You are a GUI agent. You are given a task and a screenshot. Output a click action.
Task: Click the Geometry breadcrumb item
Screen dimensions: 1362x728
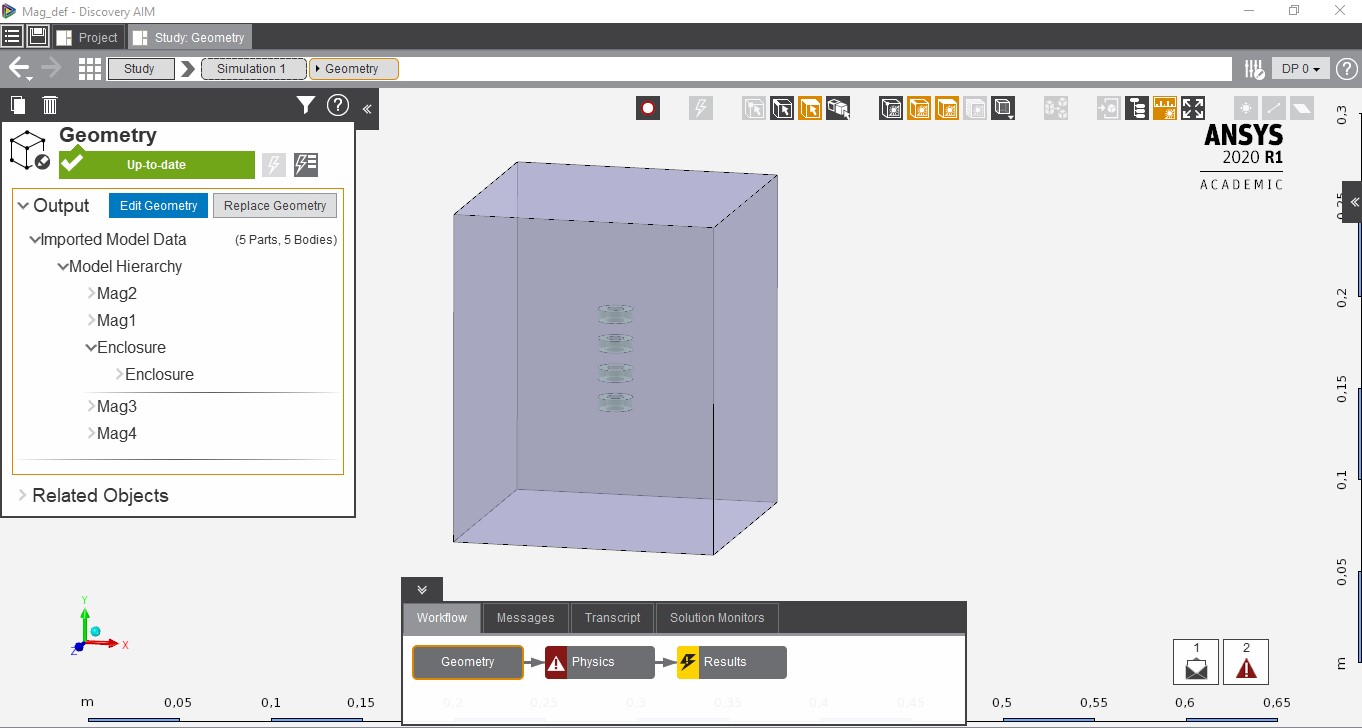pos(353,69)
